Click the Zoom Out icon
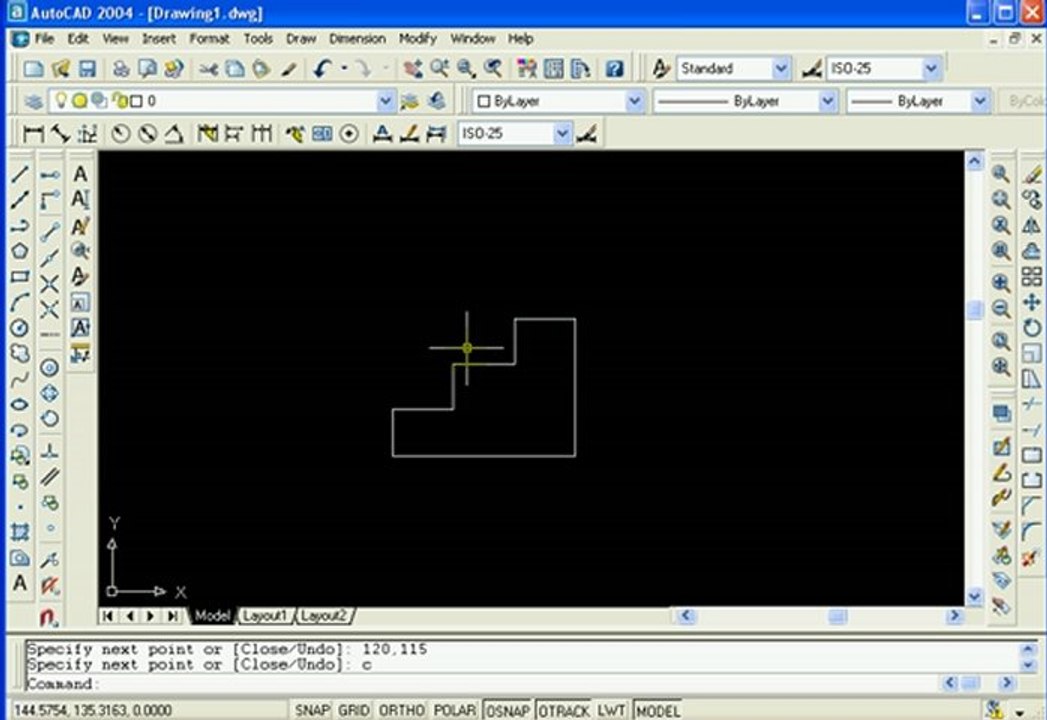Image resolution: width=1047 pixels, height=720 pixels. click(1000, 309)
